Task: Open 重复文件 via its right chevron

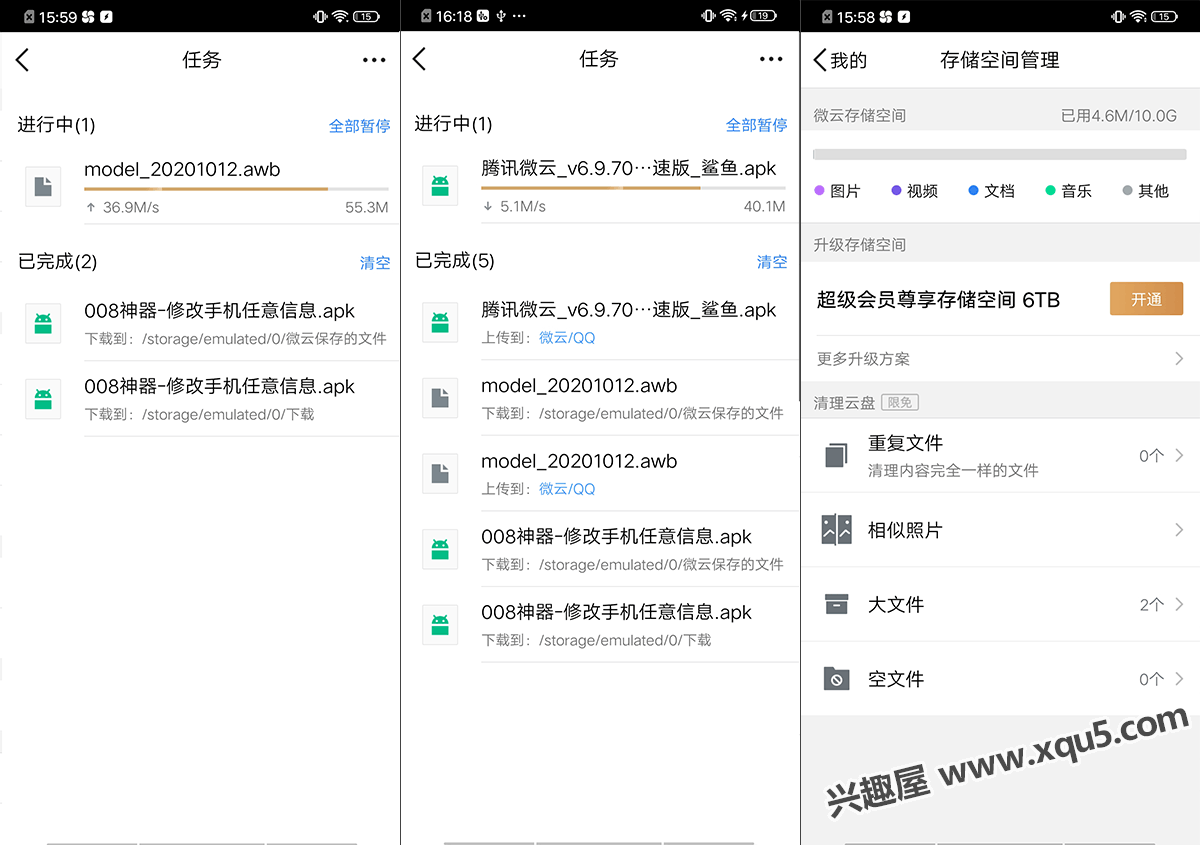Action: pyautogui.click(x=1179, y=455)
